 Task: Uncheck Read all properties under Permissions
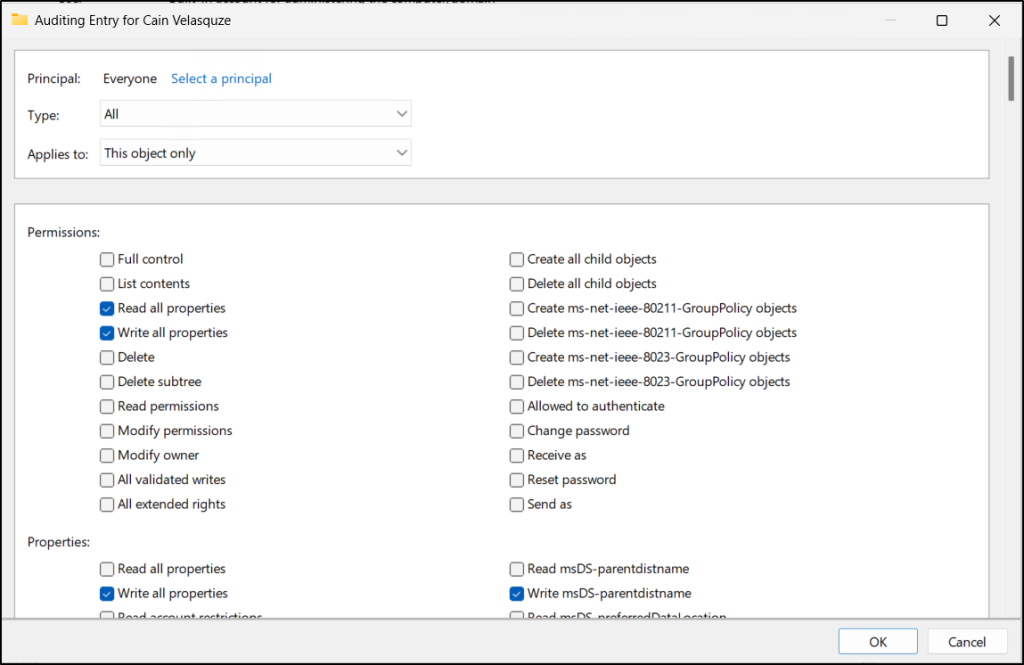click(x=107, y=309)
